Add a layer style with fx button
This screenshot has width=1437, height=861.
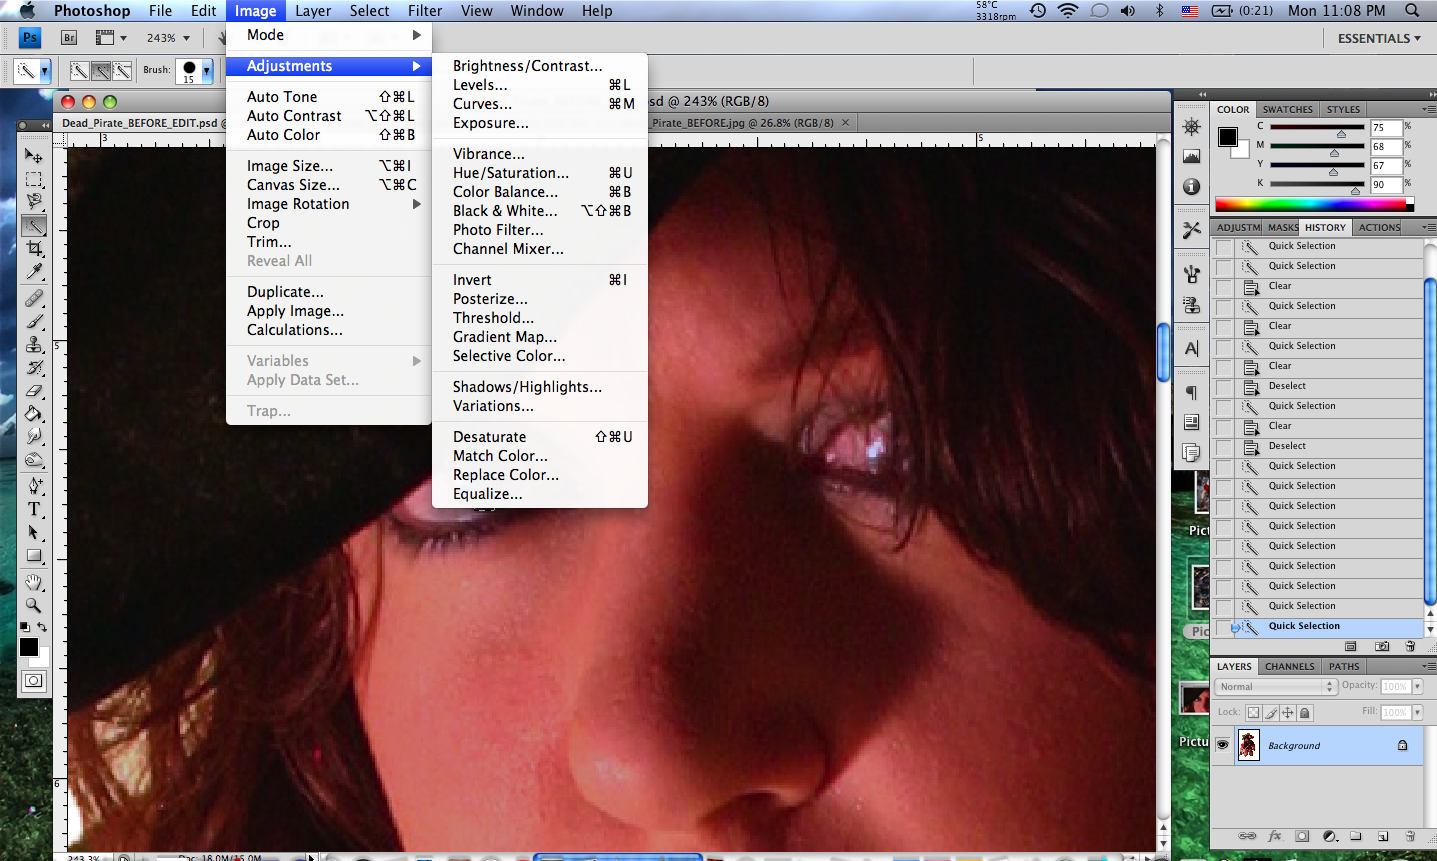coord(1274,836)
